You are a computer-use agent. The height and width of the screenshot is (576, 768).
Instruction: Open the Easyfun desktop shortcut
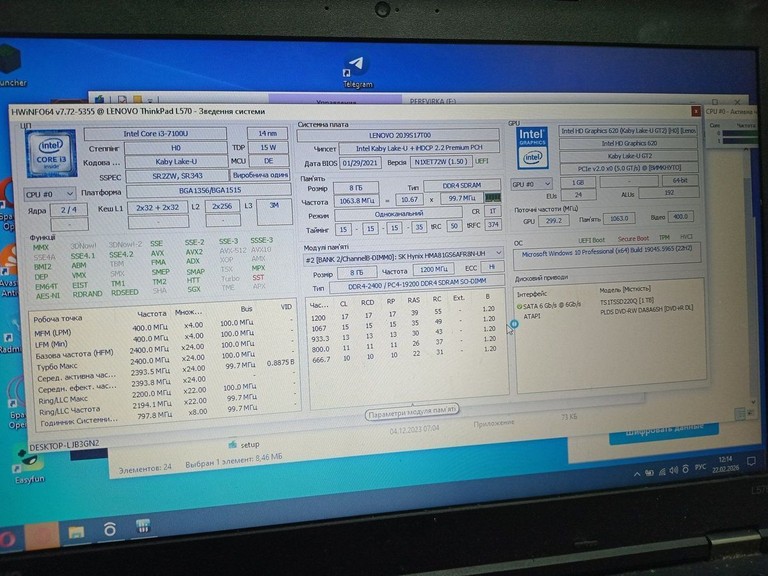pyautogui.click(x=29, y=464)
